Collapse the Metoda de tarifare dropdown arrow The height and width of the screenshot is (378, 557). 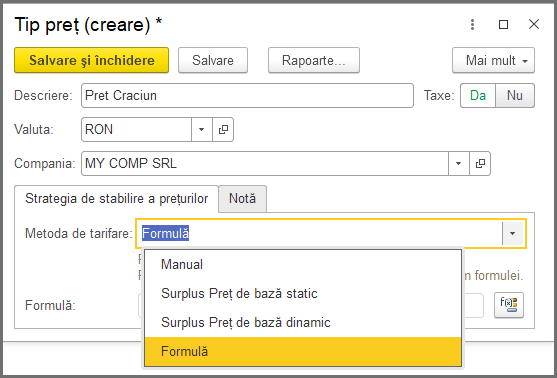click(x=512, y=233)
